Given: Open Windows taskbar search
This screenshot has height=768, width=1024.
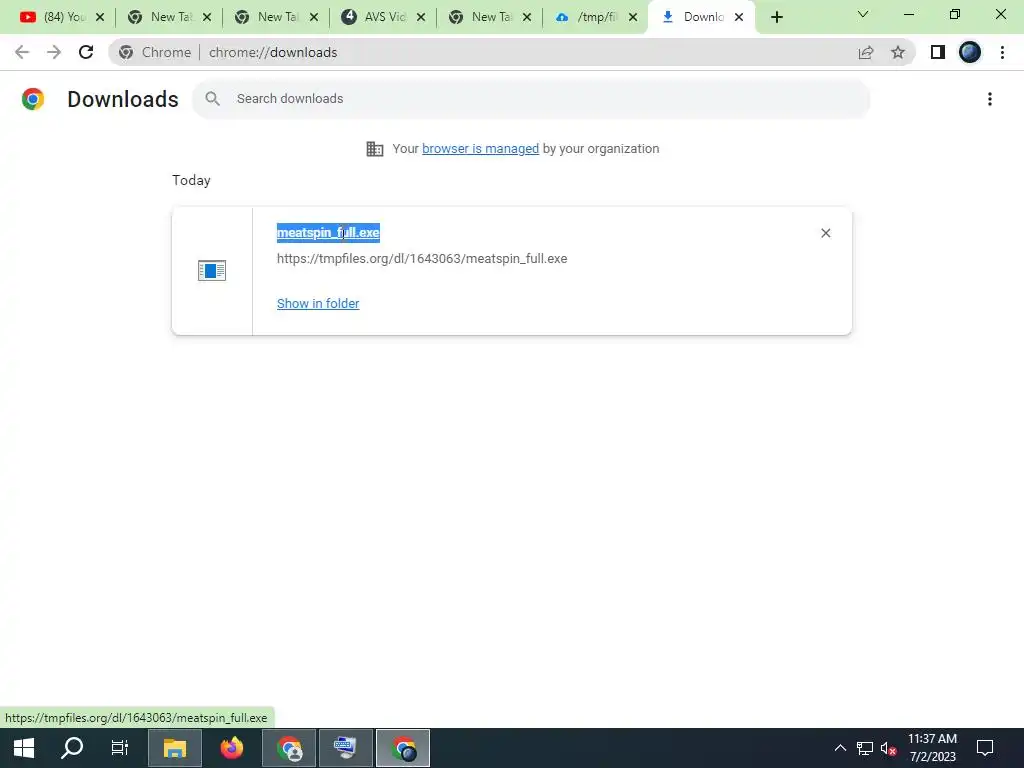Looking at the screenshot, I should (x=72, y=748).
